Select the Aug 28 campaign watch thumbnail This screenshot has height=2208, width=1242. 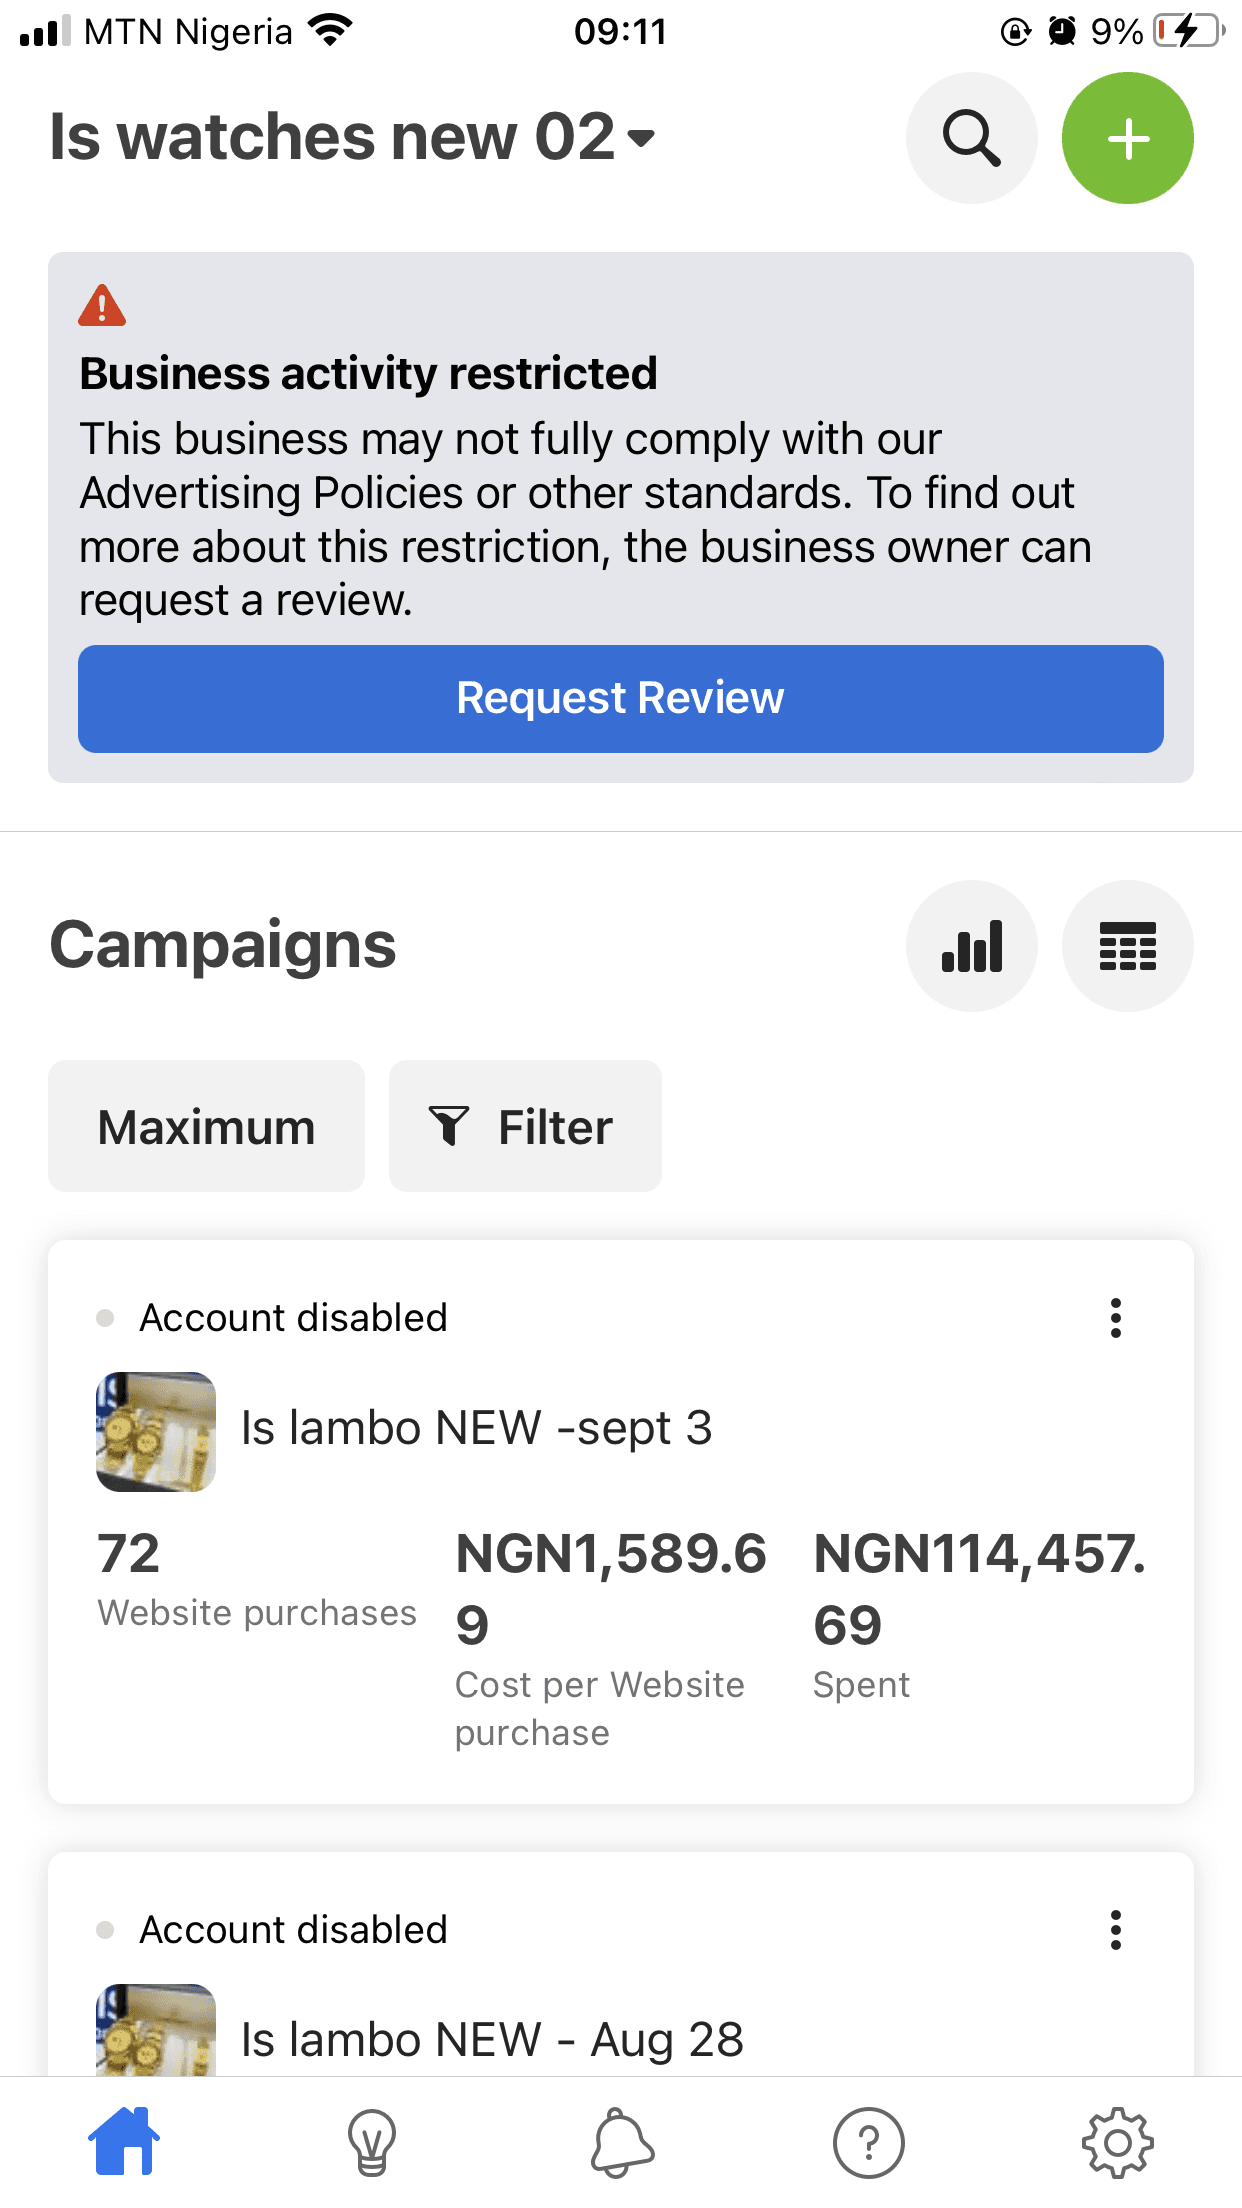tap(156, 2030)
